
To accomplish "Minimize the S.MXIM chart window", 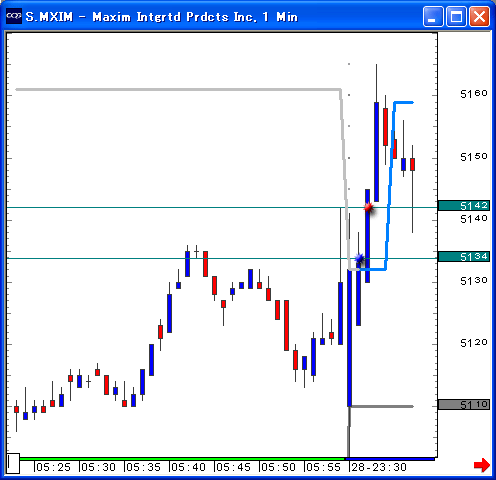I will (x=433, y=16).
